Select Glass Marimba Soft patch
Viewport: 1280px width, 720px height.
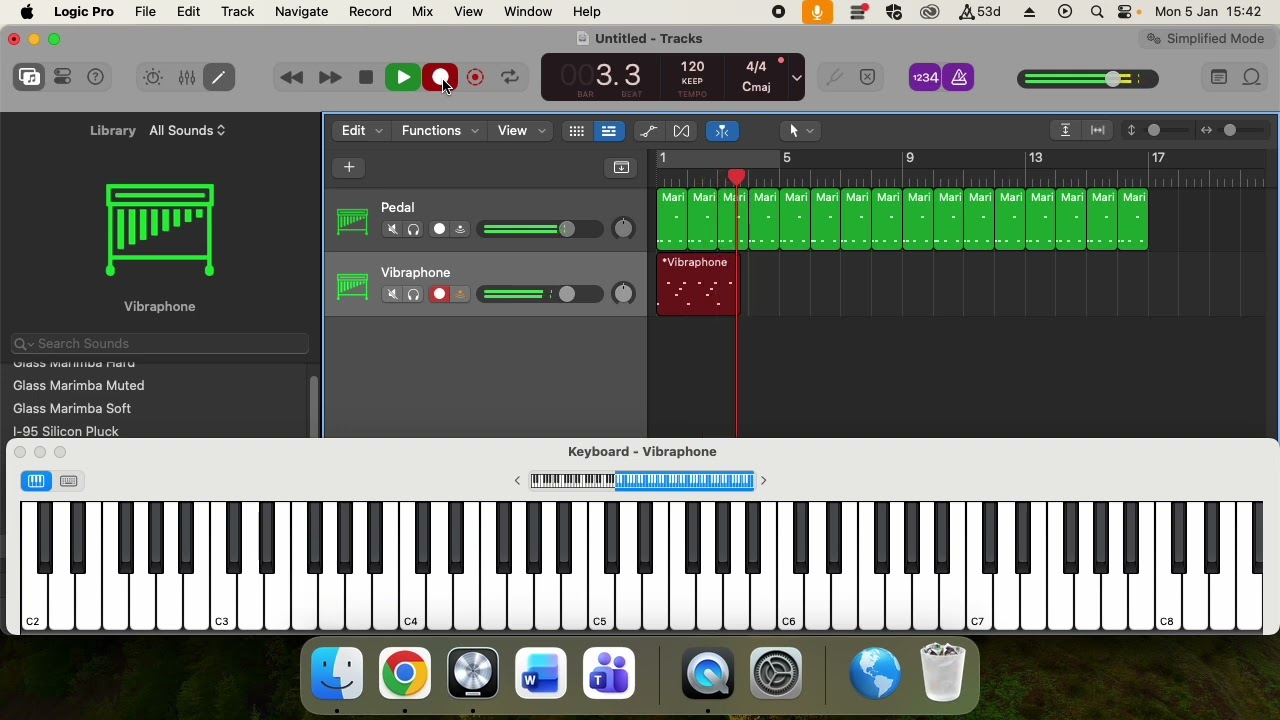point(72,409)
